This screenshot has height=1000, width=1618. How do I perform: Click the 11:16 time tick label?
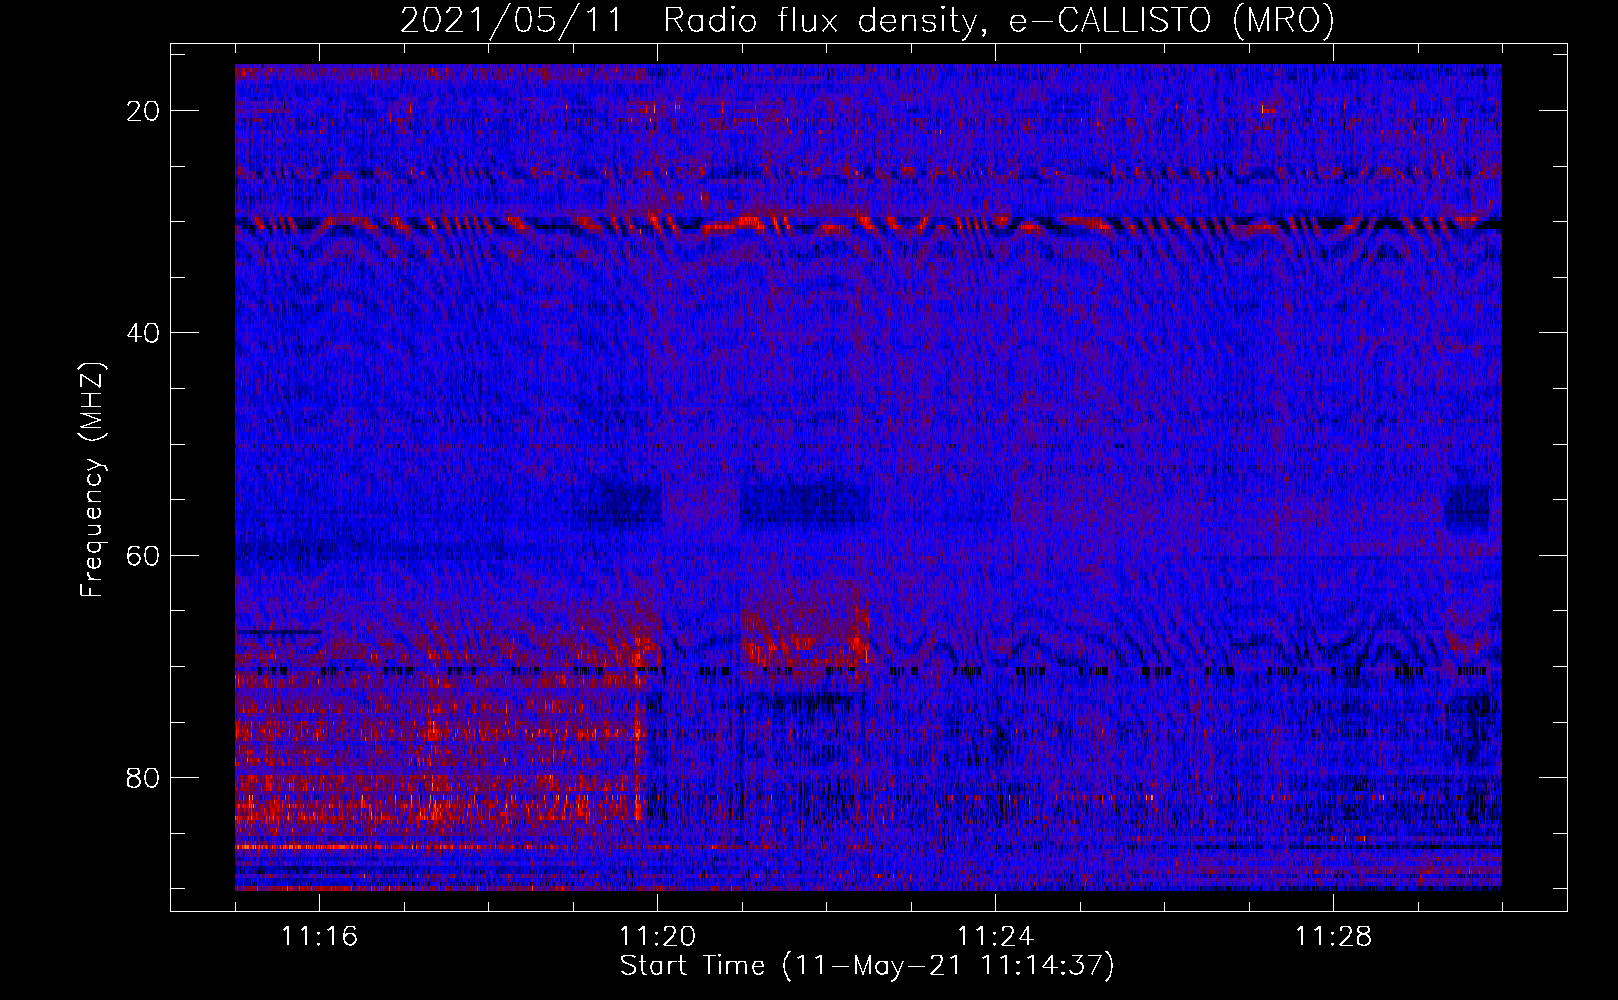[x=319, y=936]
